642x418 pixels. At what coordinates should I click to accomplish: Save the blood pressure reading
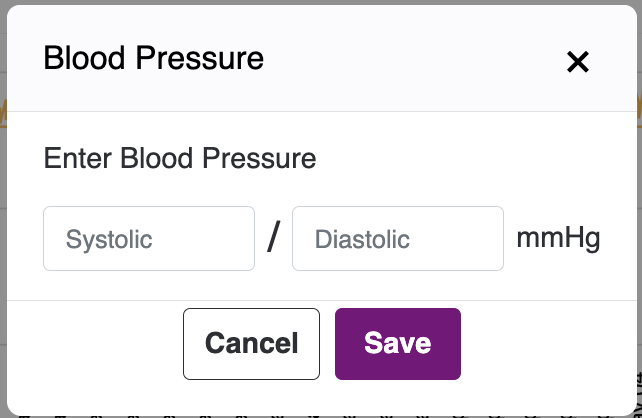coord(397,344)
